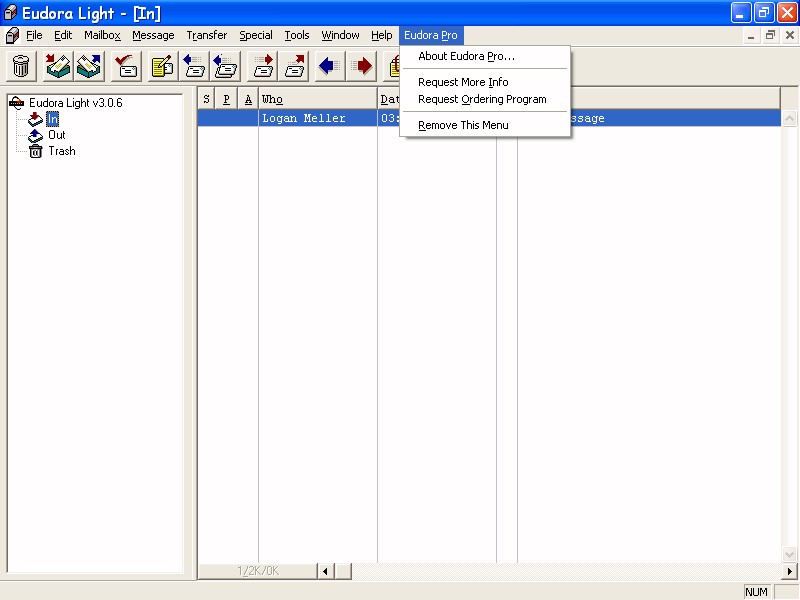Go to next message with red arrow
The image size is (800, 600).
(361, 66)
